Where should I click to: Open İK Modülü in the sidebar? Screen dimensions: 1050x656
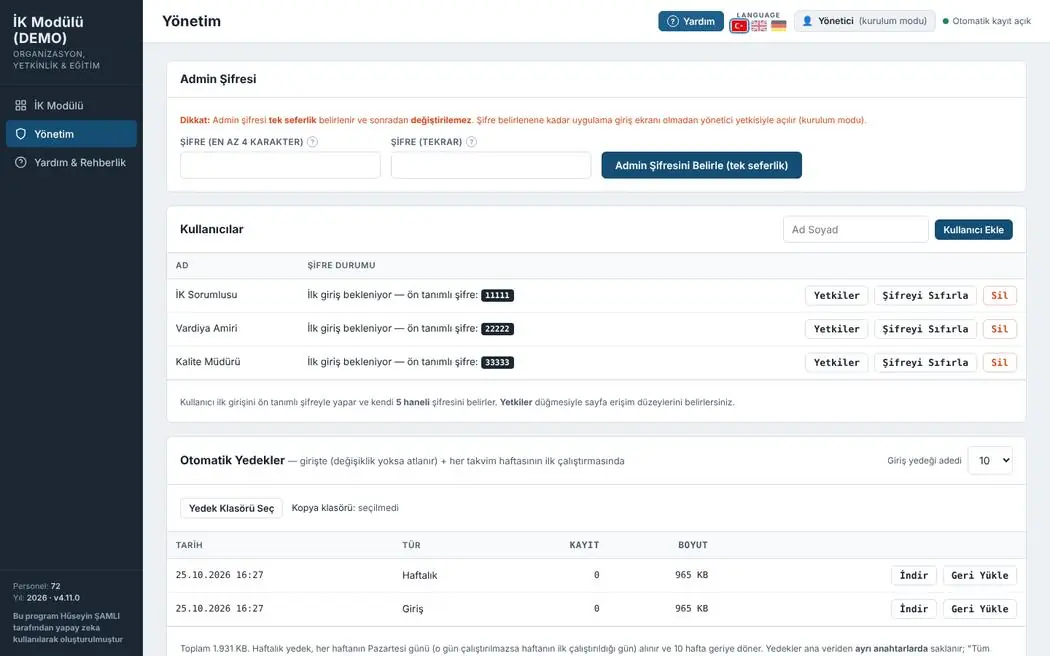71,105
